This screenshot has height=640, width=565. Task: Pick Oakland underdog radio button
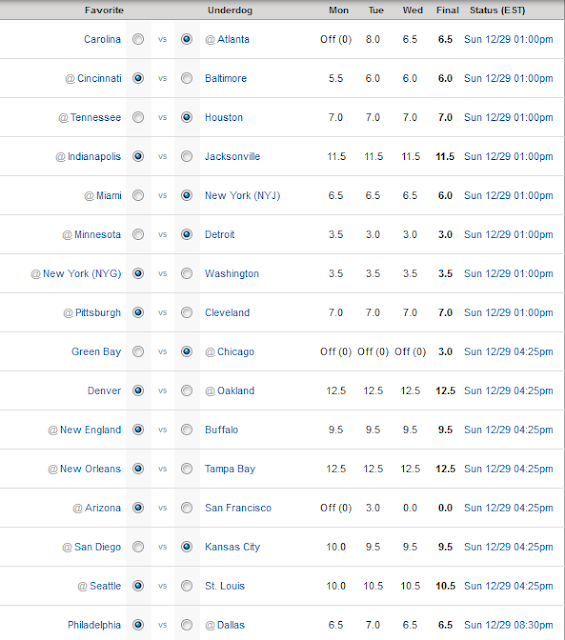pos(187,391)
